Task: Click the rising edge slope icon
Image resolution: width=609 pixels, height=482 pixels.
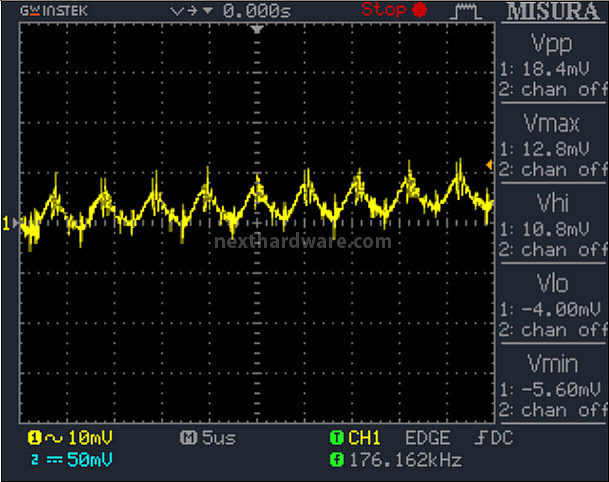Action: [480, 438]
